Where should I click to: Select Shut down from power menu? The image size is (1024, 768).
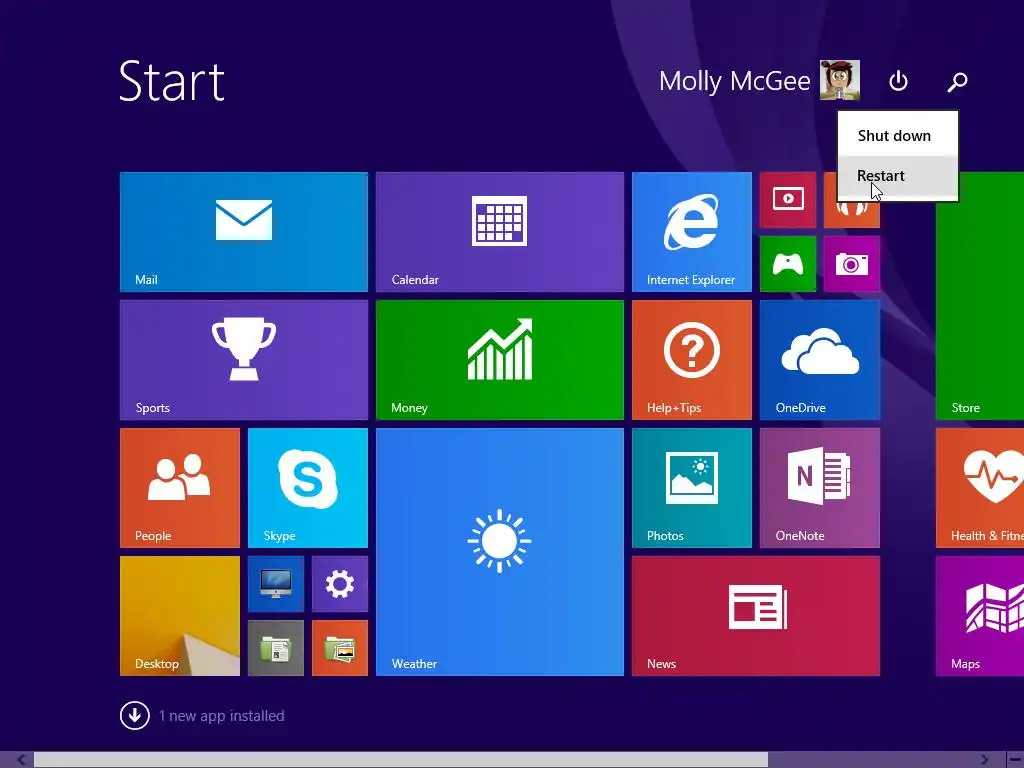point(898,136)
